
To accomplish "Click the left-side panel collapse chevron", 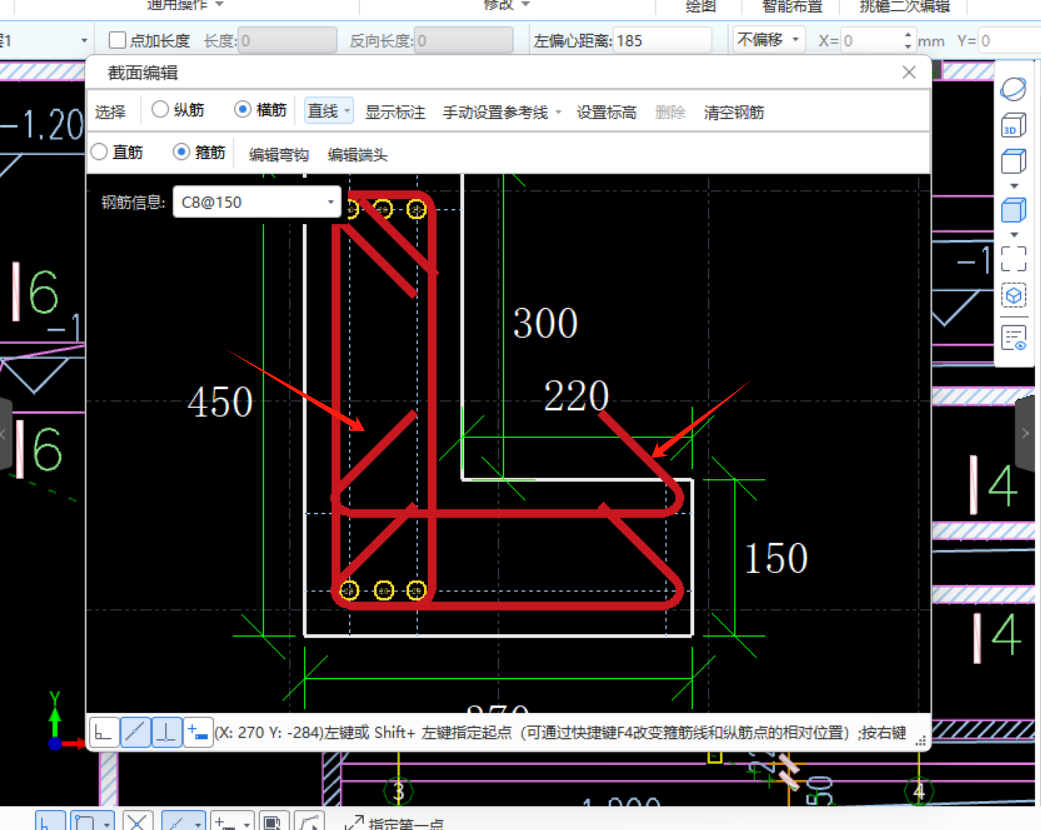I will pos(4,433).
